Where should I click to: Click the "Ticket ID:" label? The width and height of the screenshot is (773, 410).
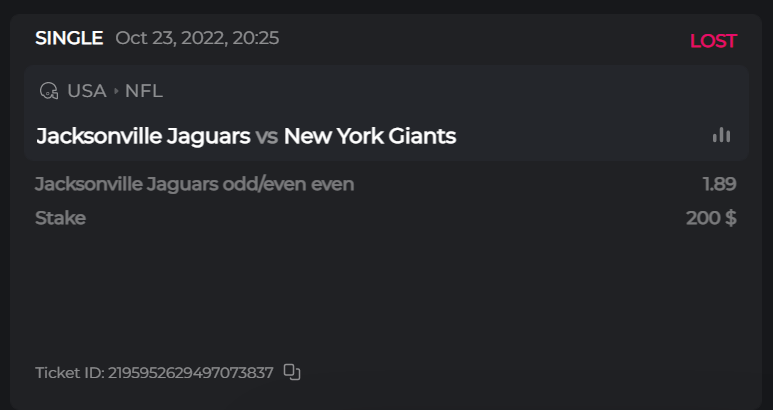click(69, 373)
